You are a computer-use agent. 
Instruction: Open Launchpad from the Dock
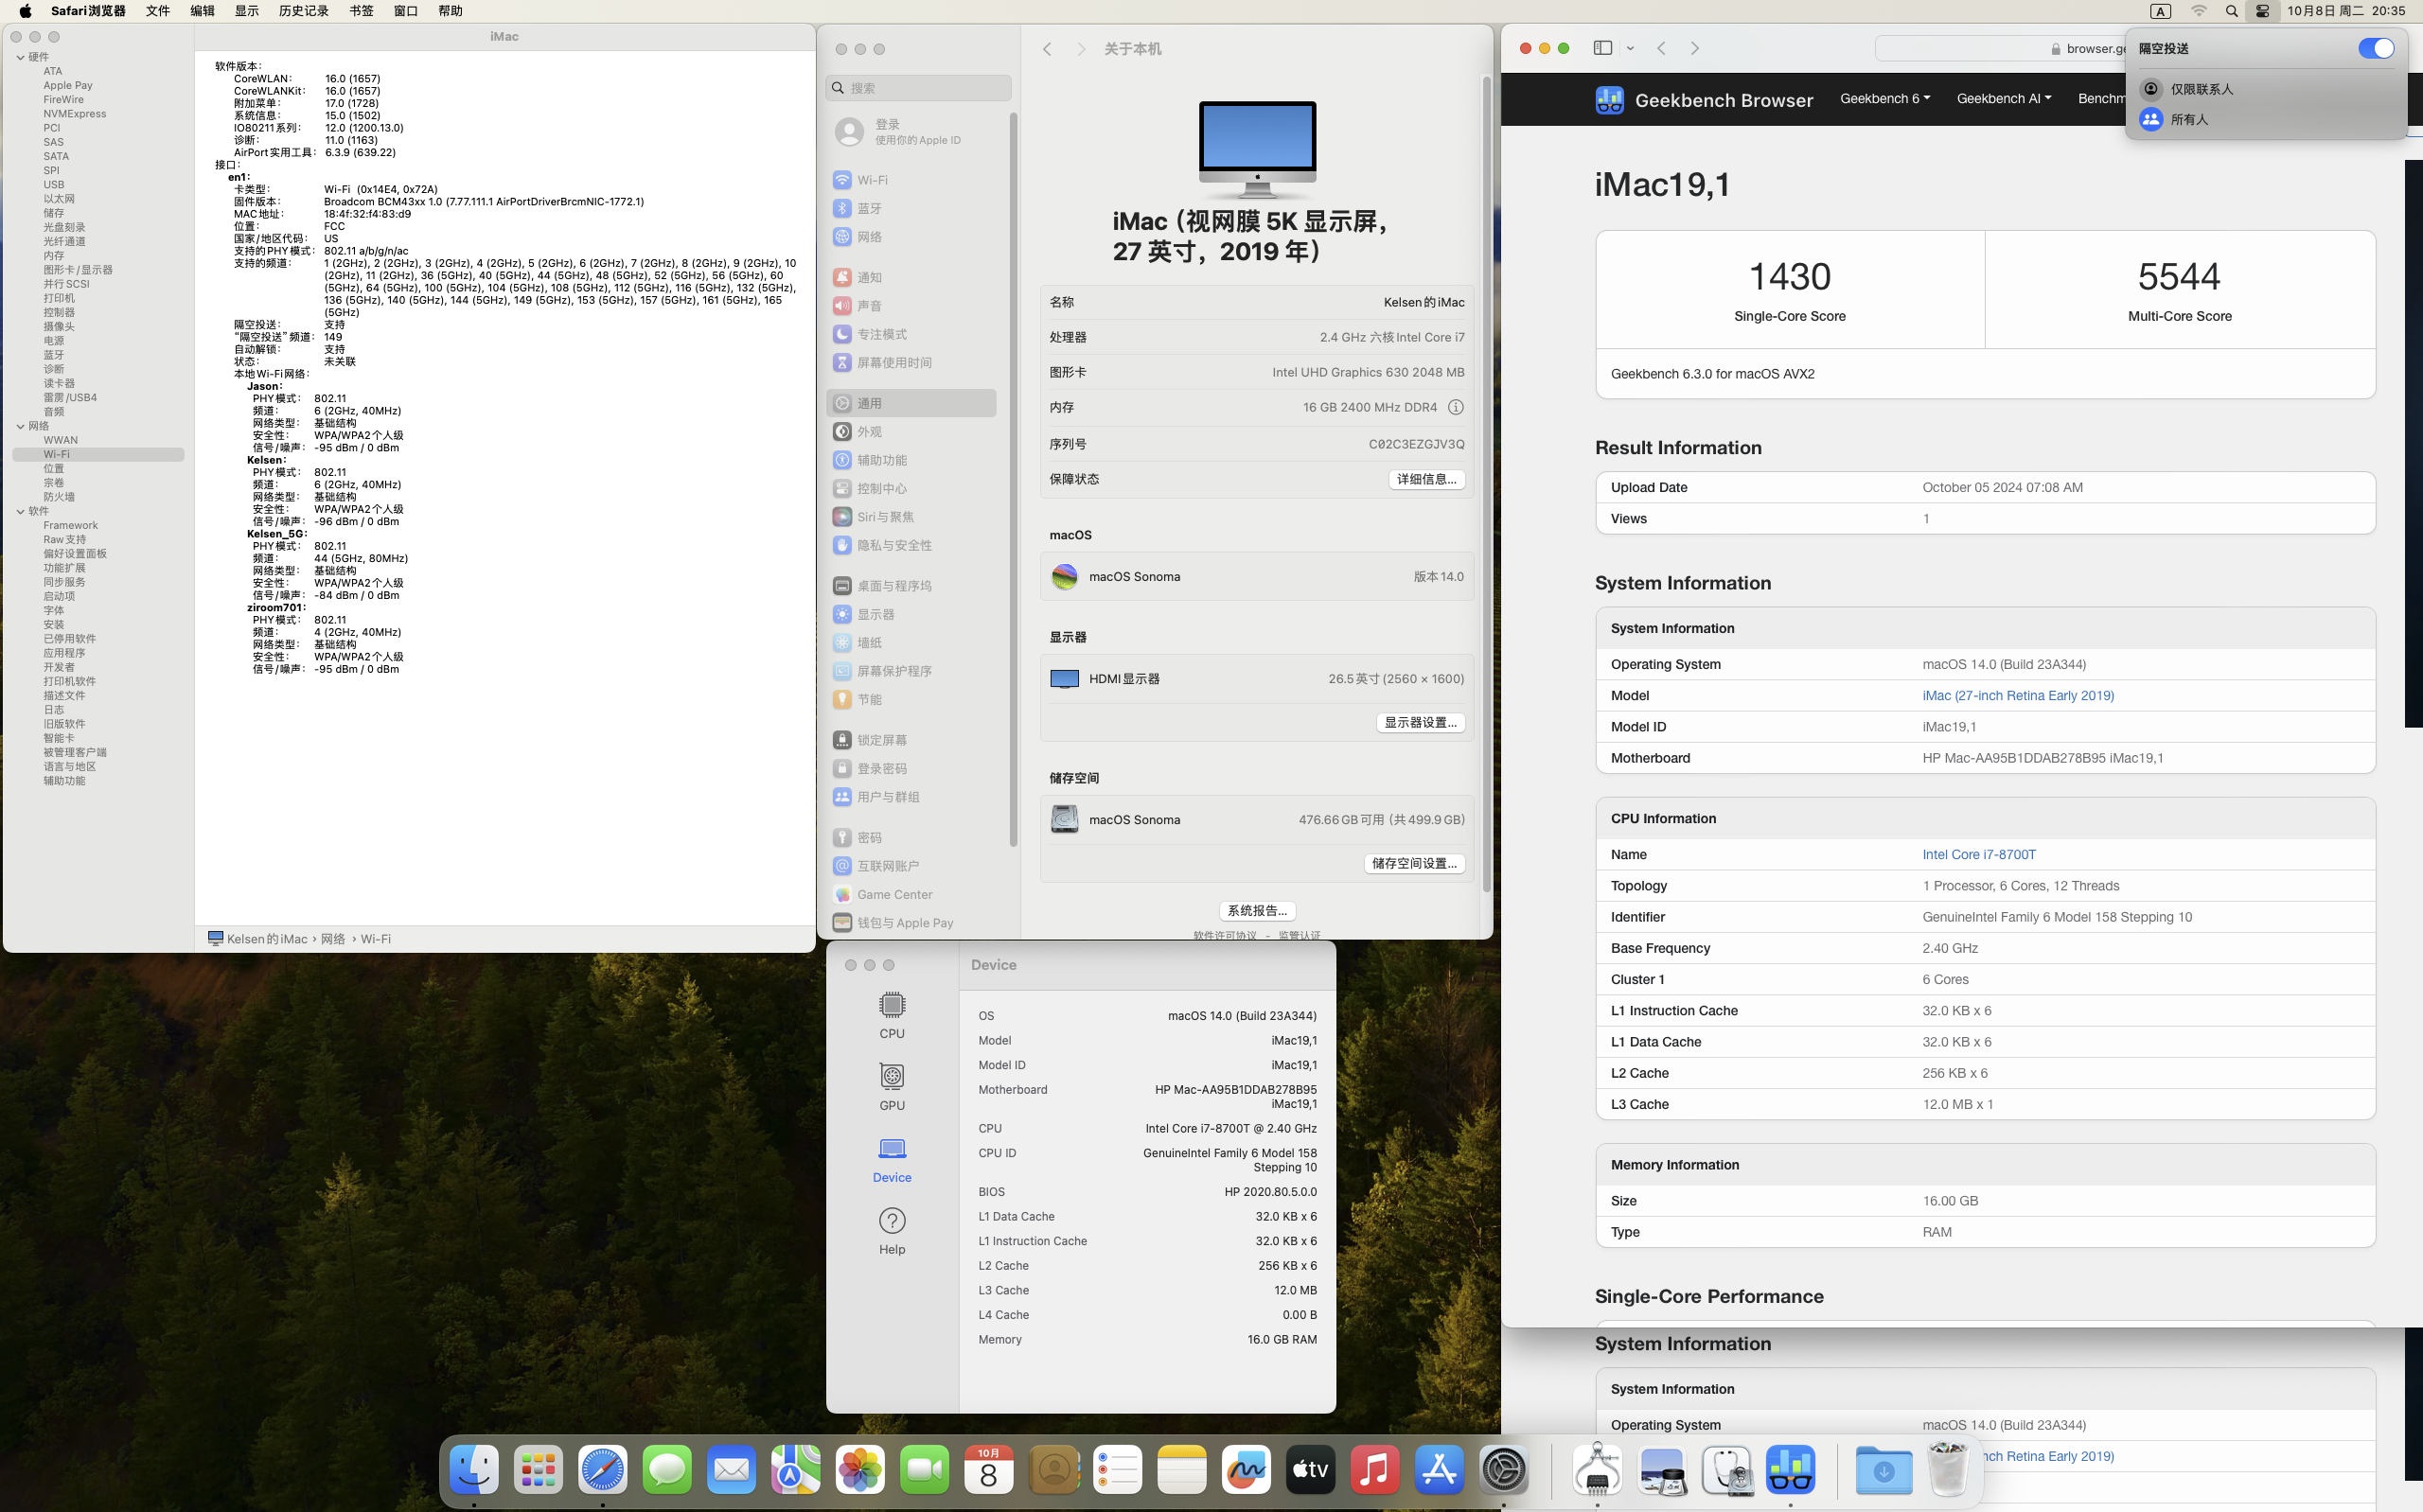538,1469
